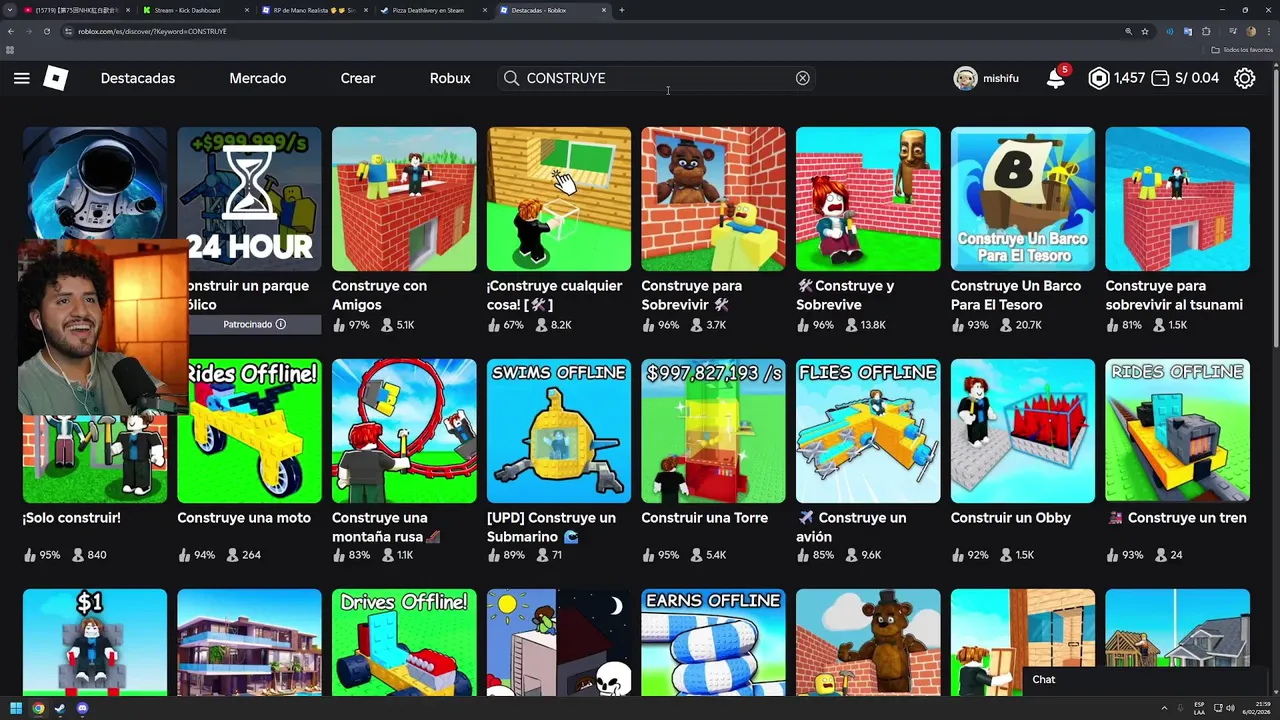Open a new browser tab

click(622, 10)
